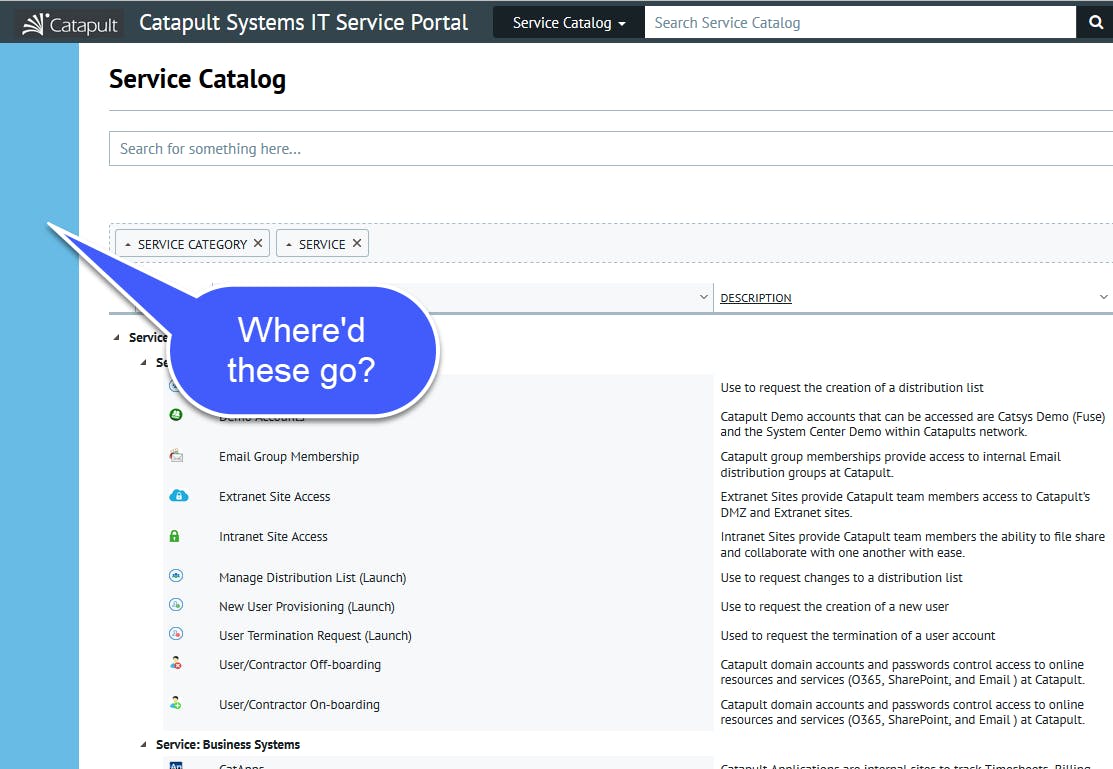Collapse the top Service category group
The width and height of the screenshot is (1113, 769).
pos(116,337)
